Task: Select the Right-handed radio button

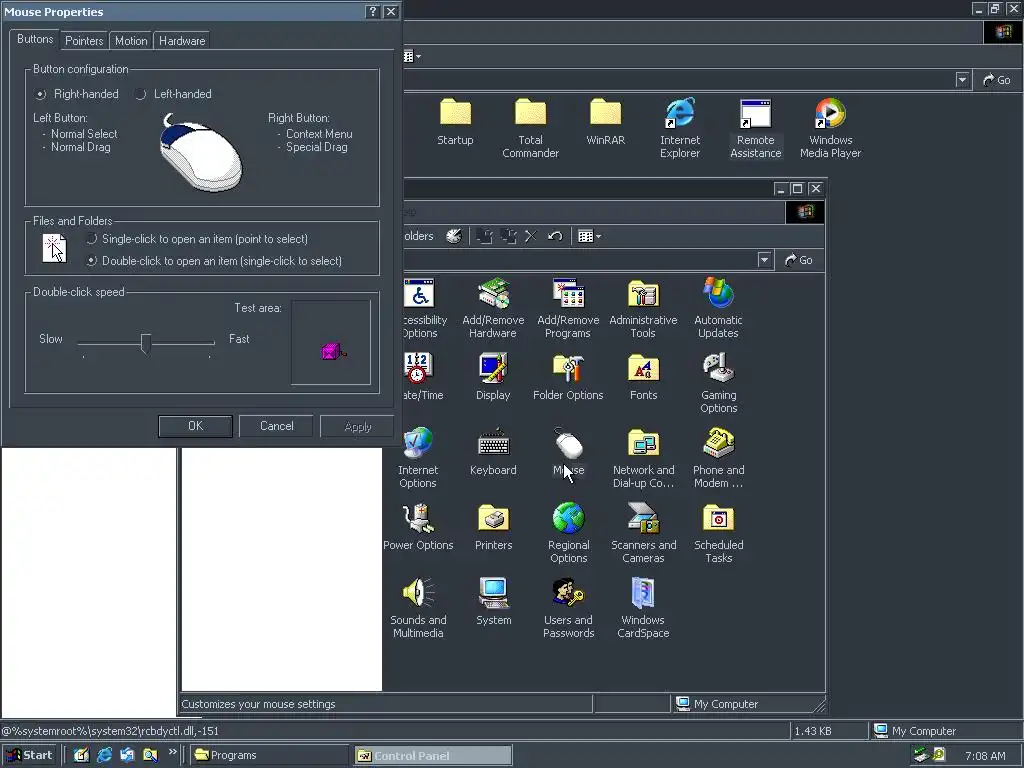Action: pyautogui.click(x=77, y=94)
